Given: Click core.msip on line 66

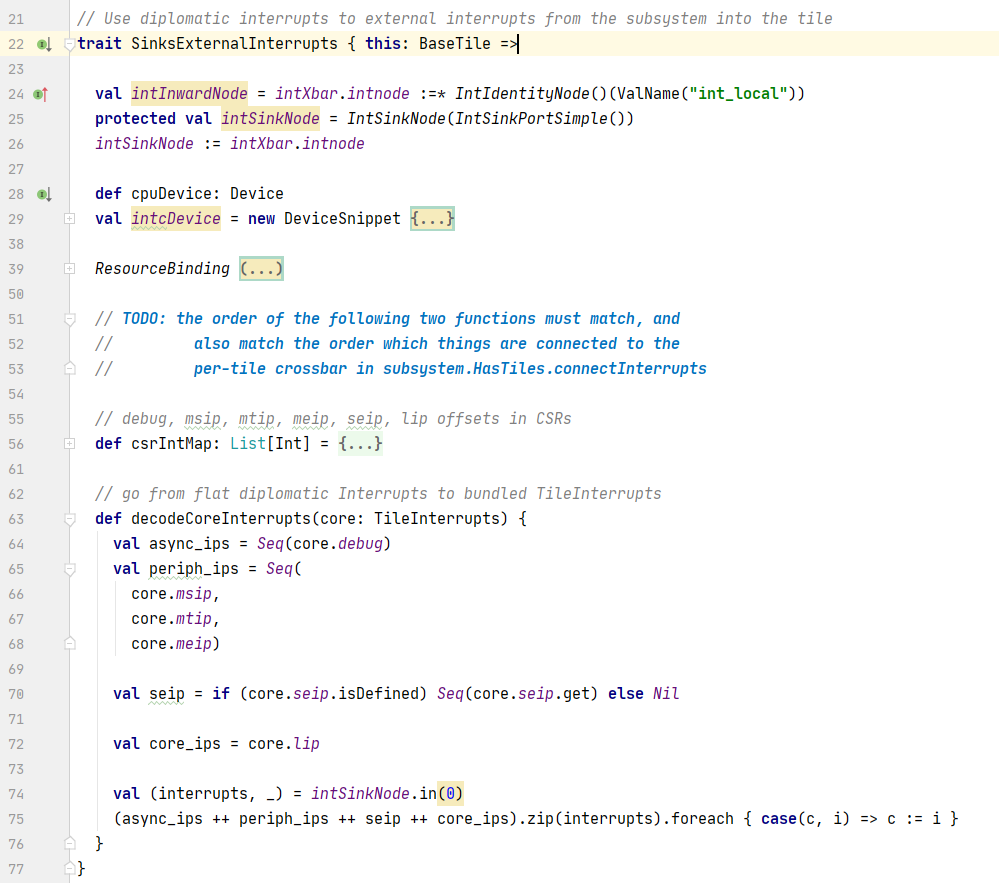Looking at the screenshot, I should pos(171,594).
